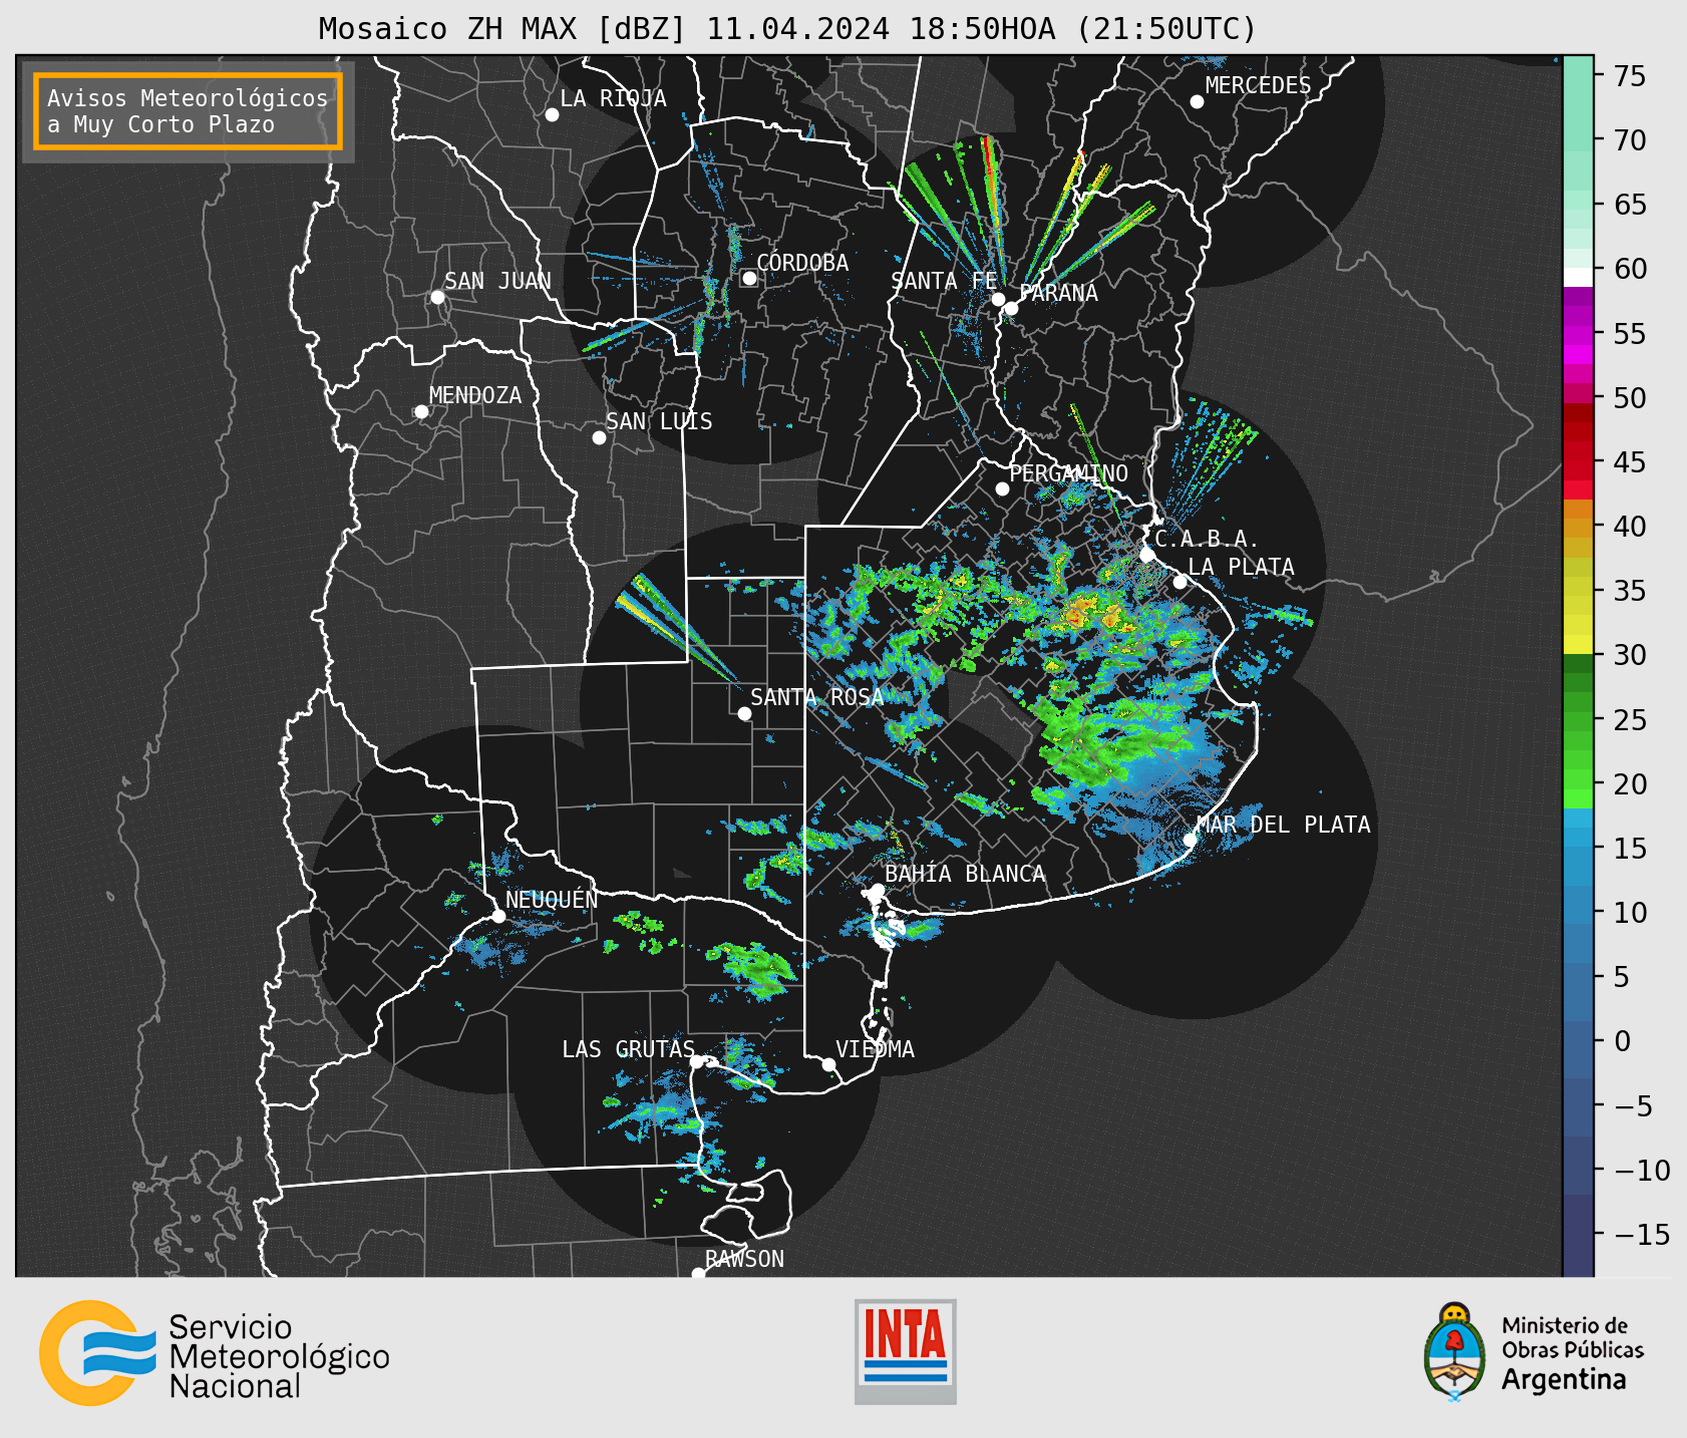Click the white dot marking Viedma
The image size is (1687, 1438).
[x=828, y=1064]
